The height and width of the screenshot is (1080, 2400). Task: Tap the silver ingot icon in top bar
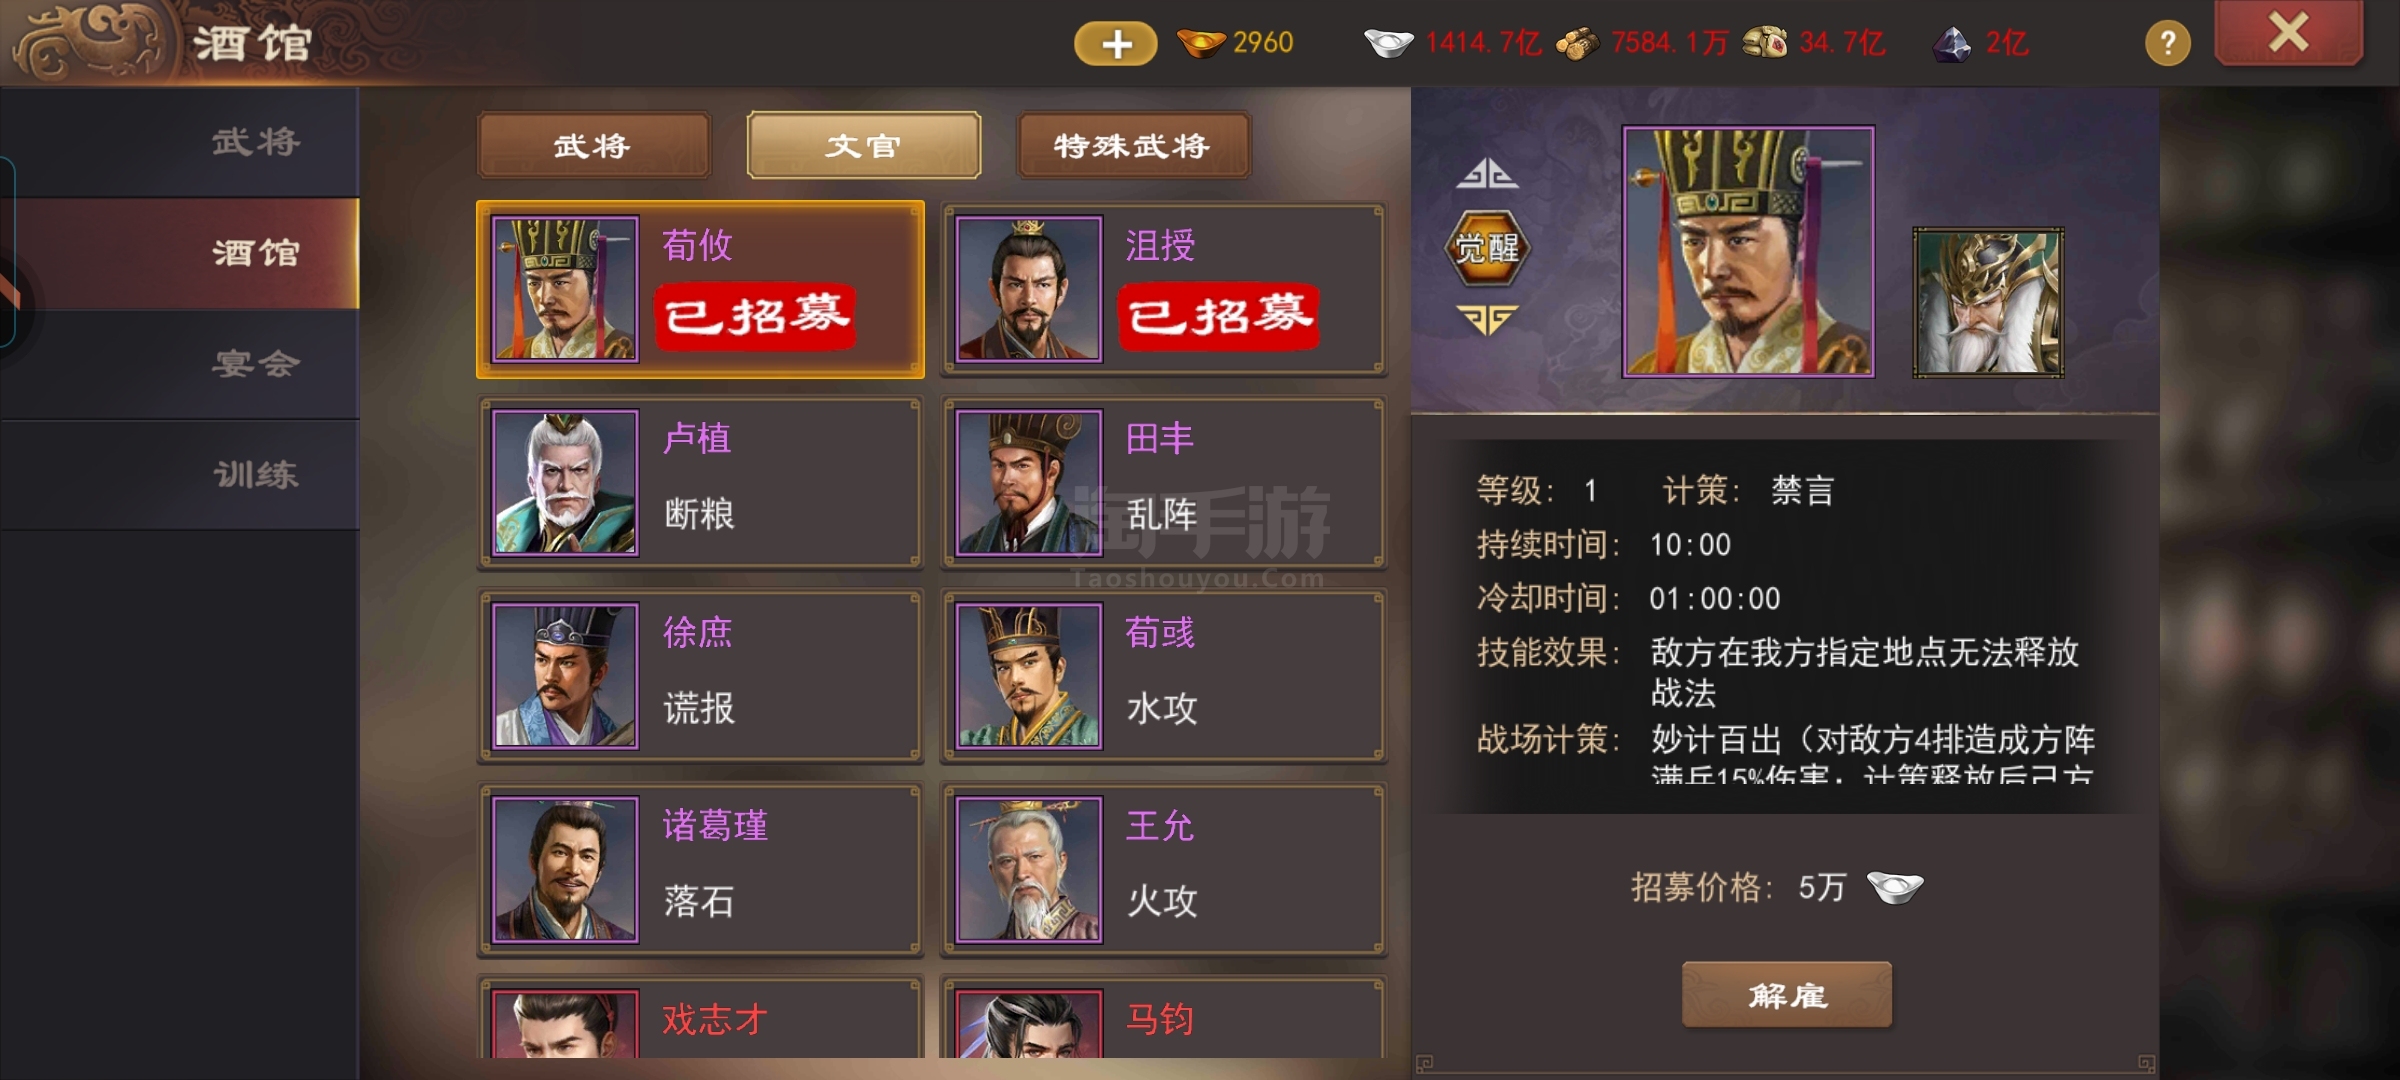(x=1388, y=43)
